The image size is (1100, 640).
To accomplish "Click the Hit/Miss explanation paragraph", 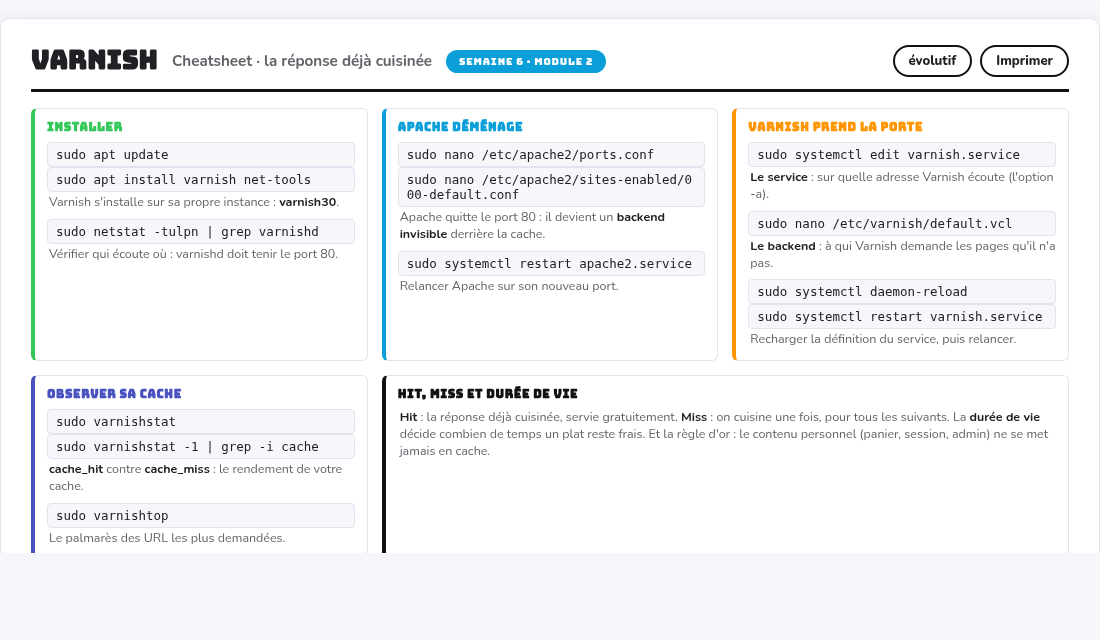I will pos(724,434).
